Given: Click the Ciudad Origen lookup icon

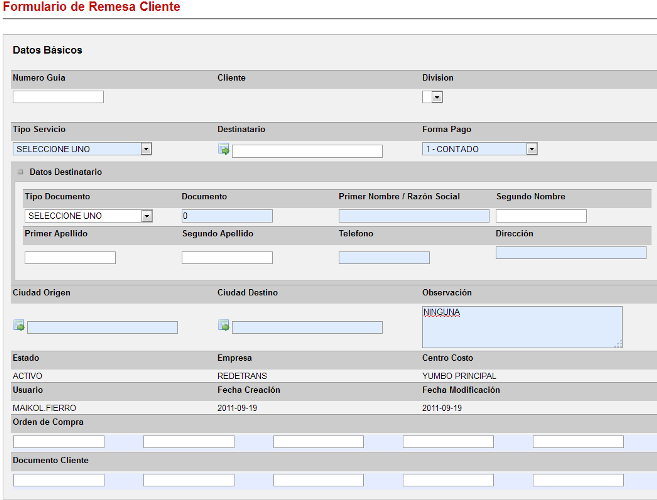Looking at the screenshot, I should click(19, 326).
